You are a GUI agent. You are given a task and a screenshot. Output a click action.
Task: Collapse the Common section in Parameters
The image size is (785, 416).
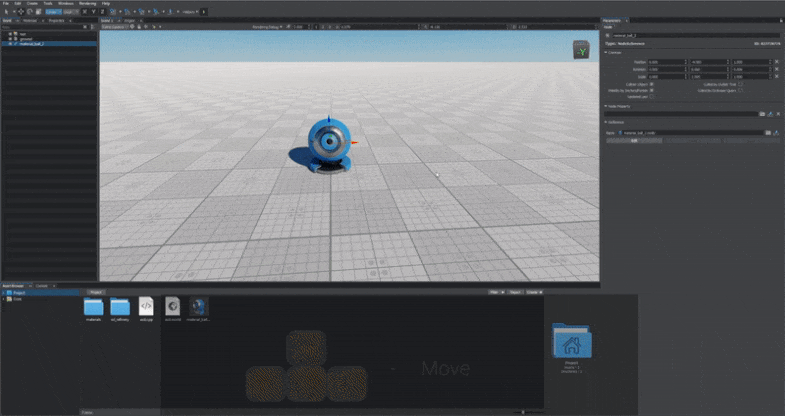point(605,52)
